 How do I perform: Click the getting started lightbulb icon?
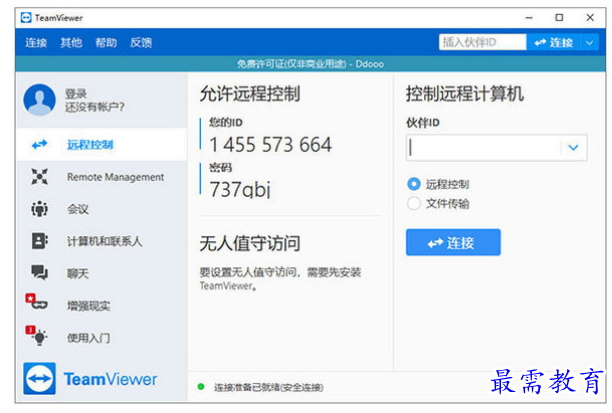click(37, 335)
